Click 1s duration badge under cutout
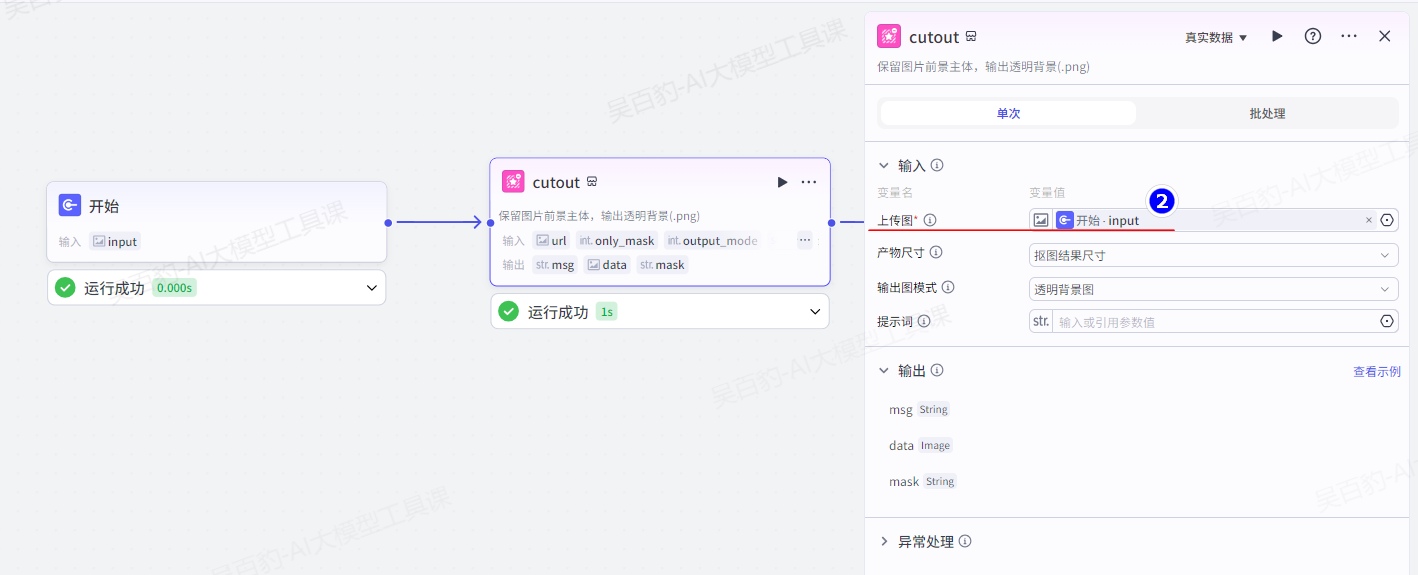The width and height of the screenshot is (1418, 575). pos(606,312)
